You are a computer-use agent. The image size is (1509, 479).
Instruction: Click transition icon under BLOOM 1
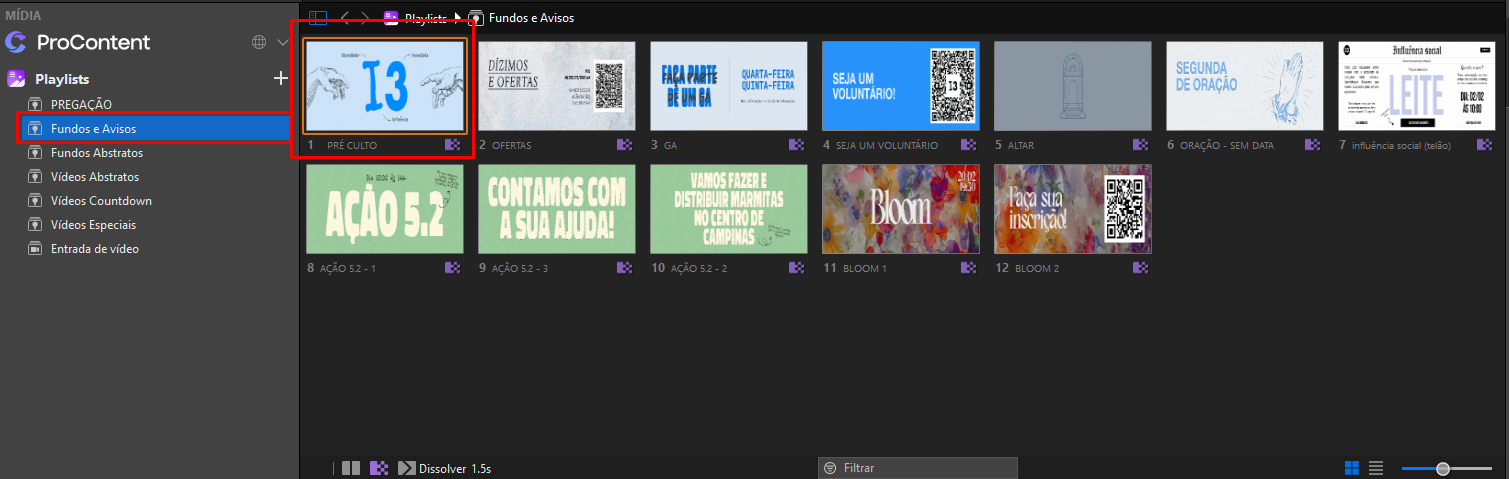(x=969, y=268)
